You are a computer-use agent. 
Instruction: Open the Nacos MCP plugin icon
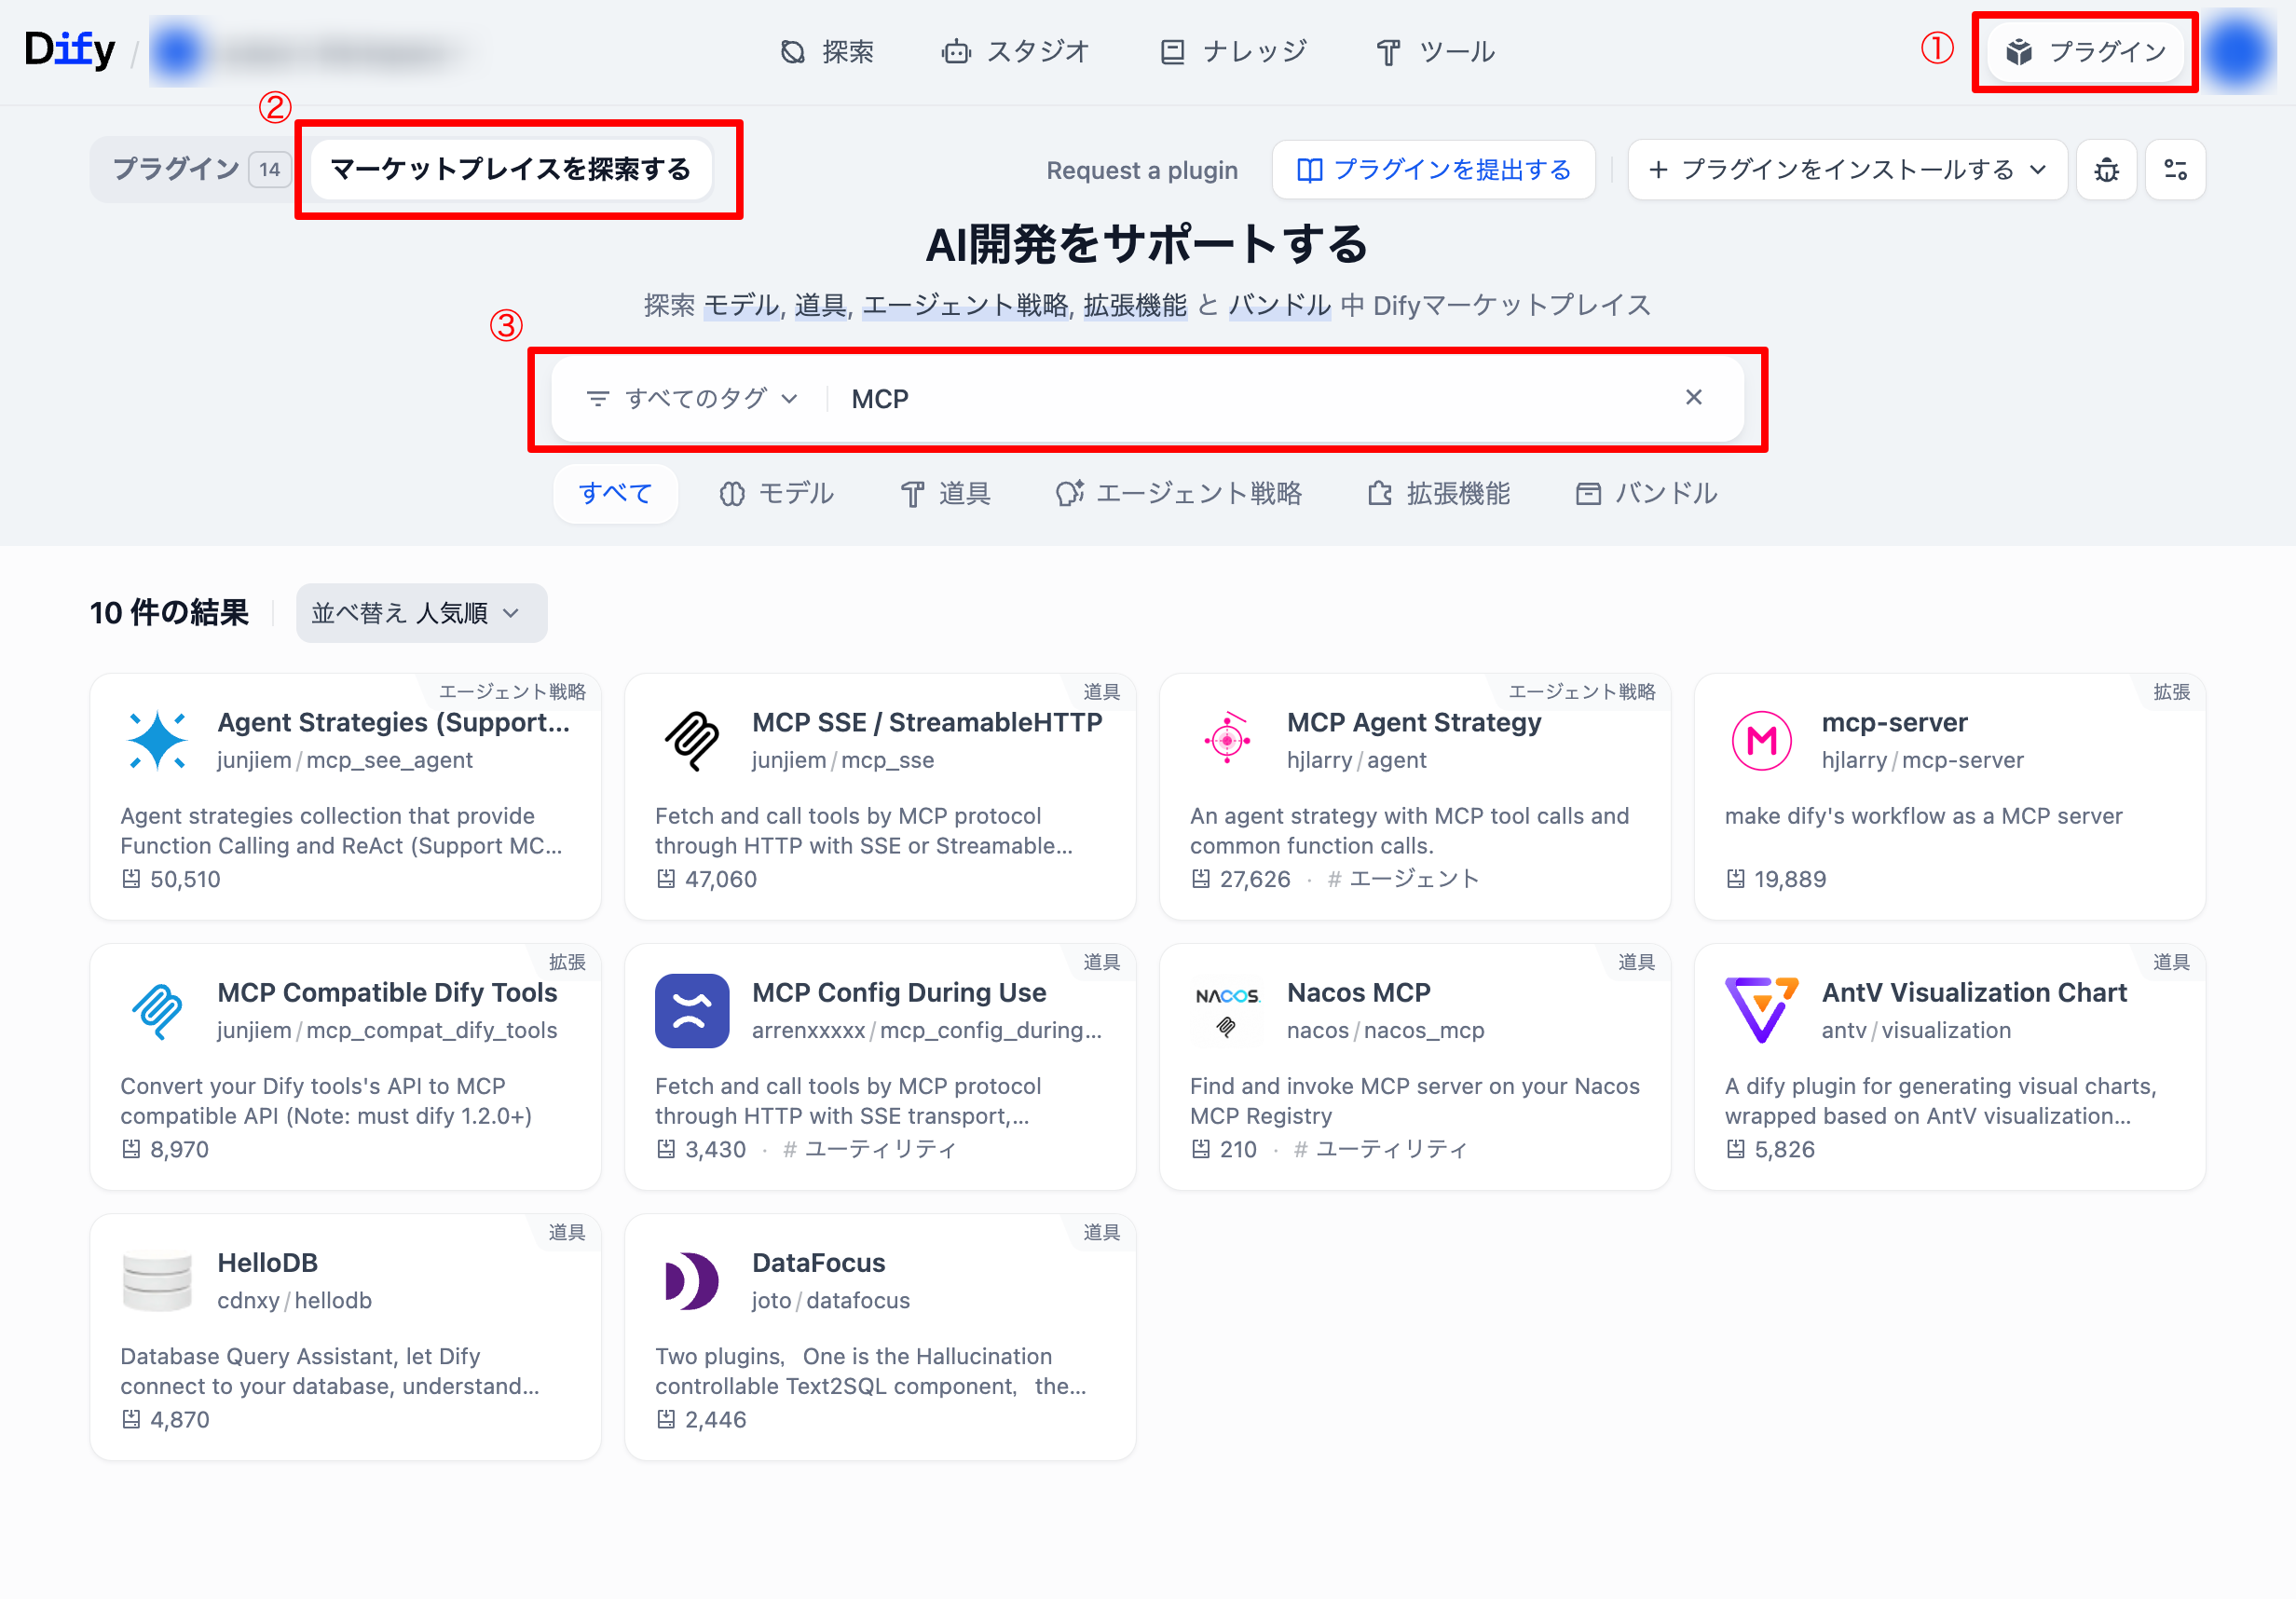click(x=1227, y=1011)
